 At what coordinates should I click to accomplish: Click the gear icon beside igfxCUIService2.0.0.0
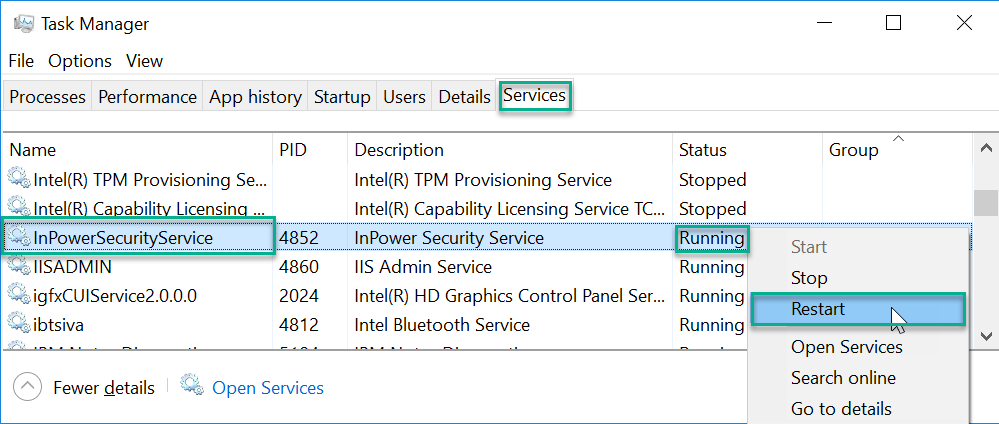[19, 296]
